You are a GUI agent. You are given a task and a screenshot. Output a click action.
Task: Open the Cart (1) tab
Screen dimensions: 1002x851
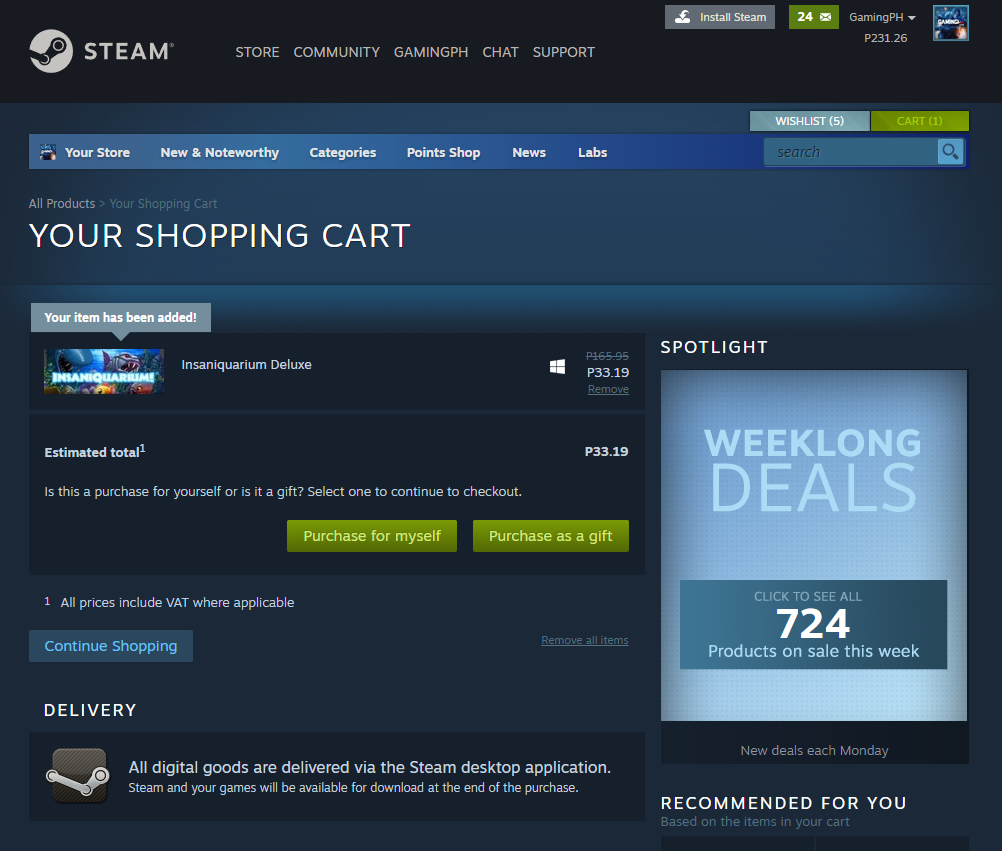pos(919,121)
